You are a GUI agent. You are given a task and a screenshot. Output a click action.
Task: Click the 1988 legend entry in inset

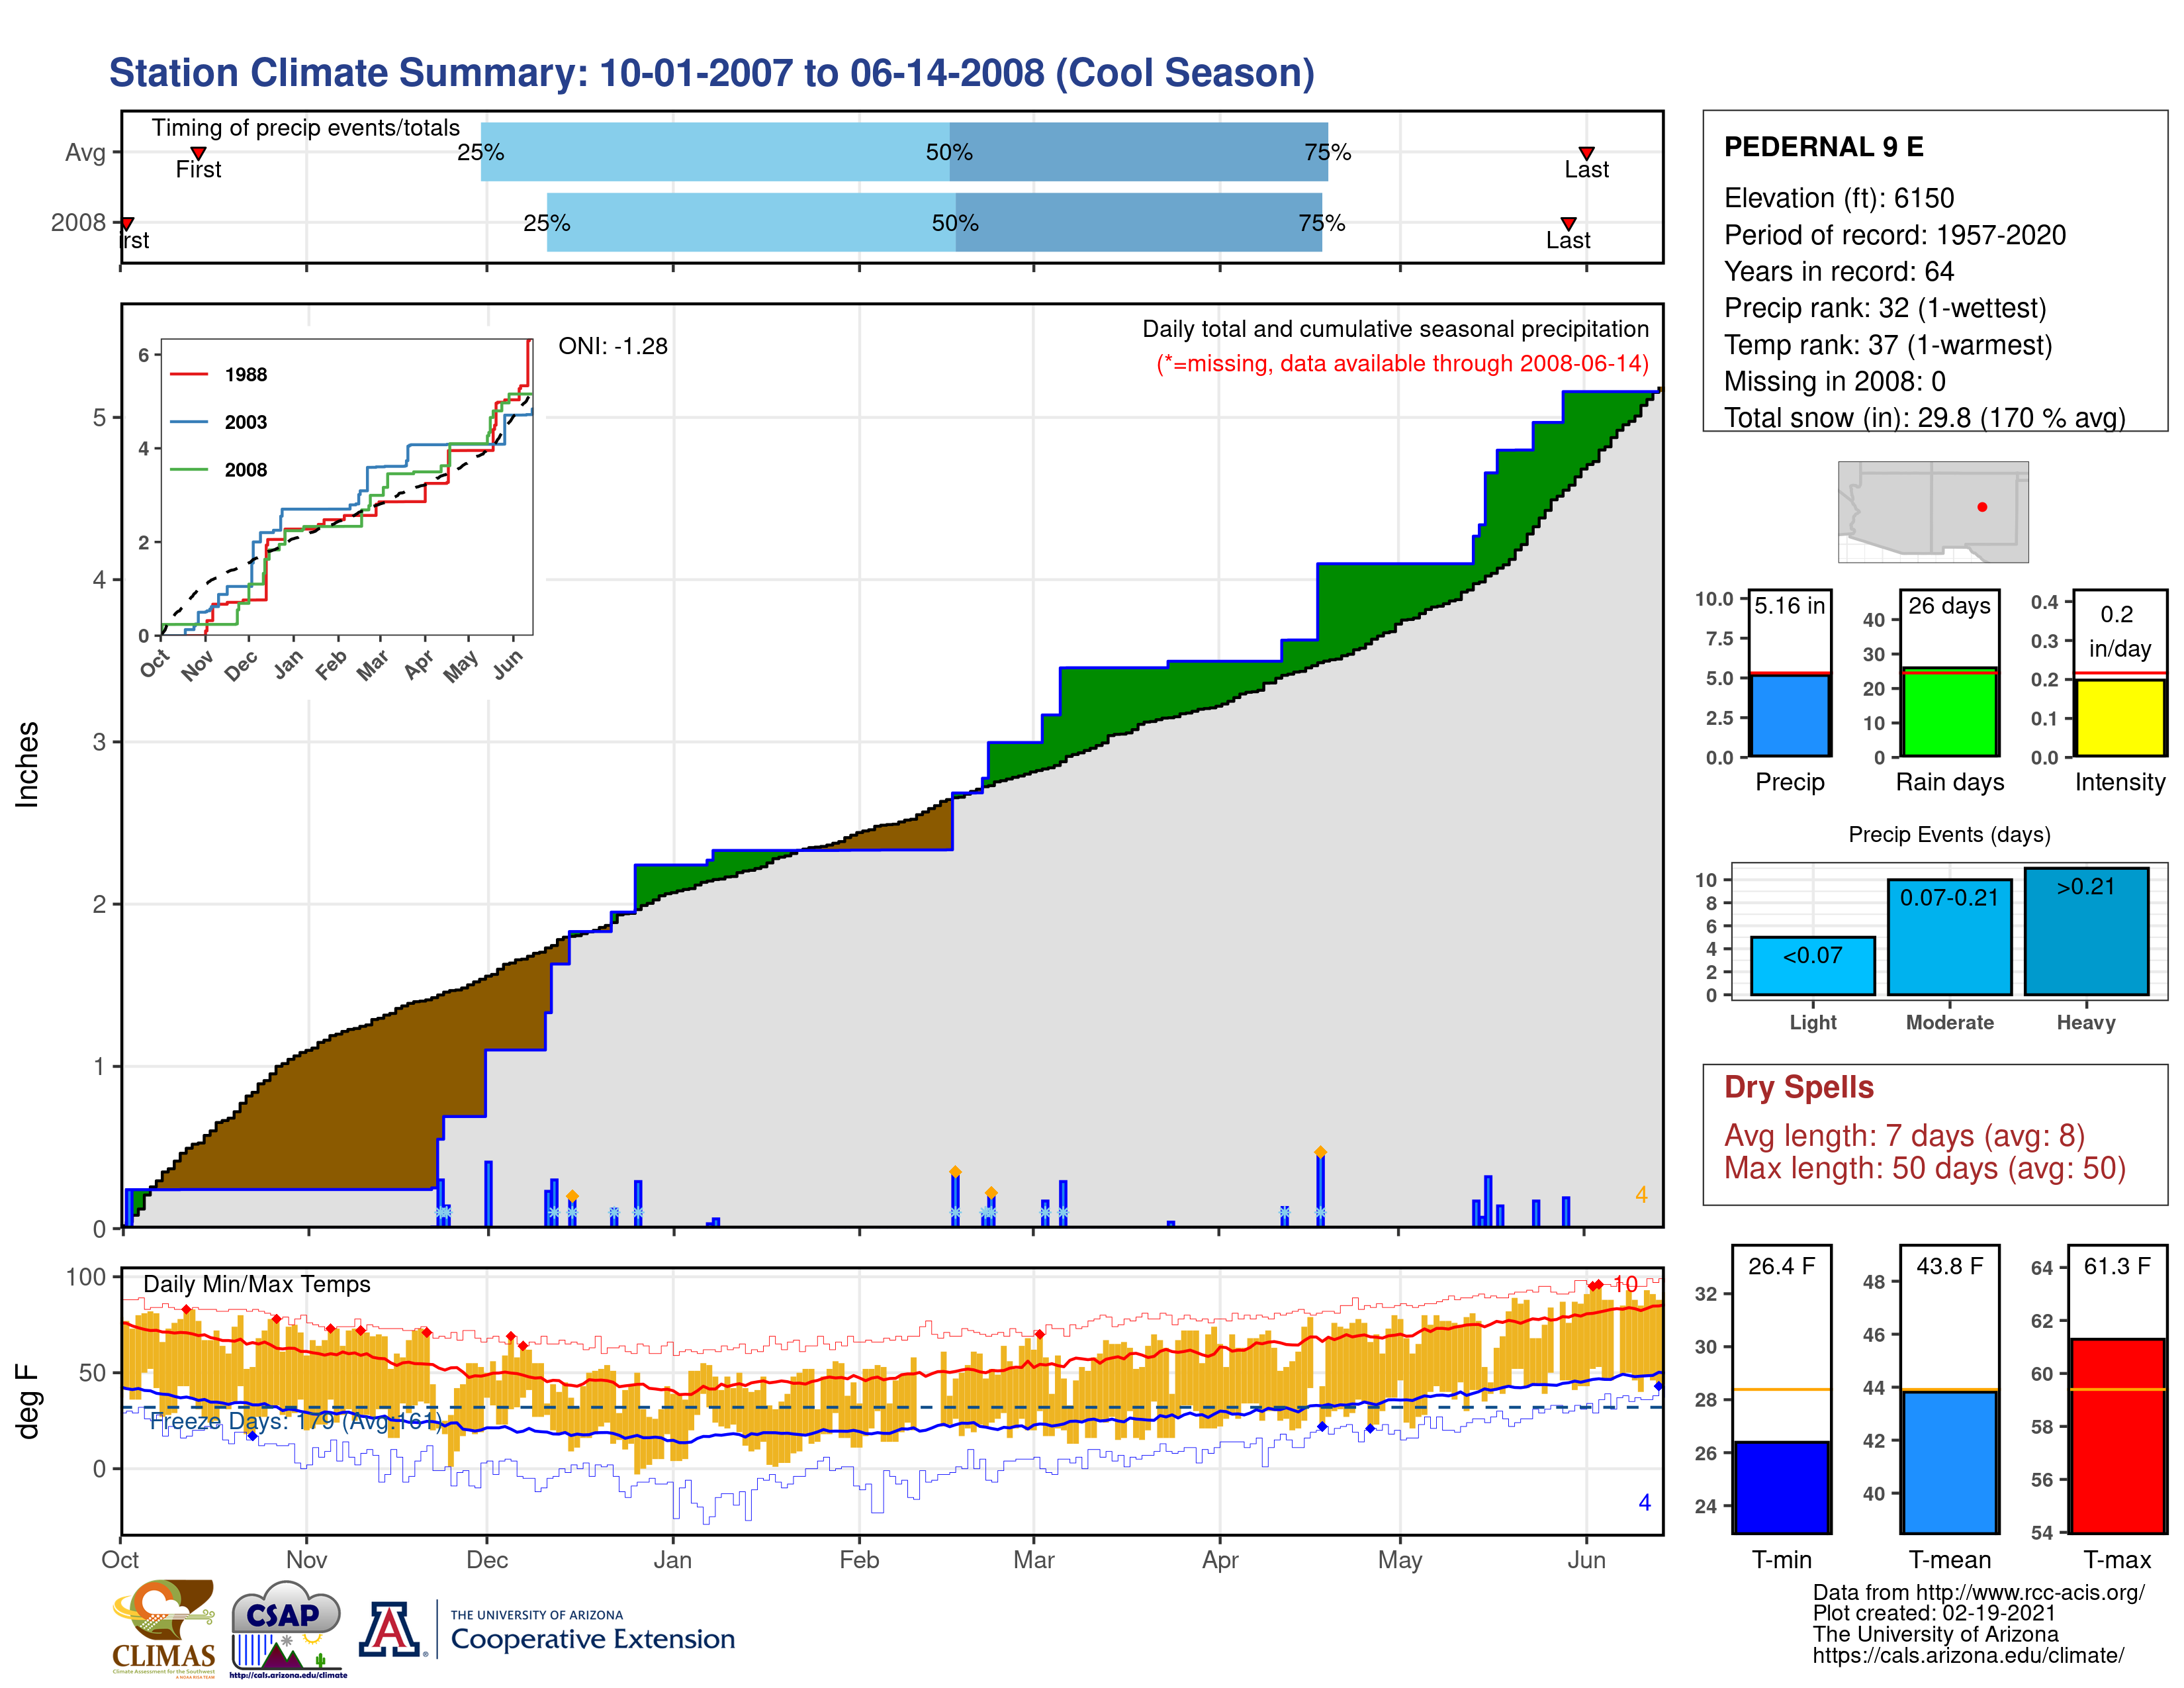pos(219,374)
